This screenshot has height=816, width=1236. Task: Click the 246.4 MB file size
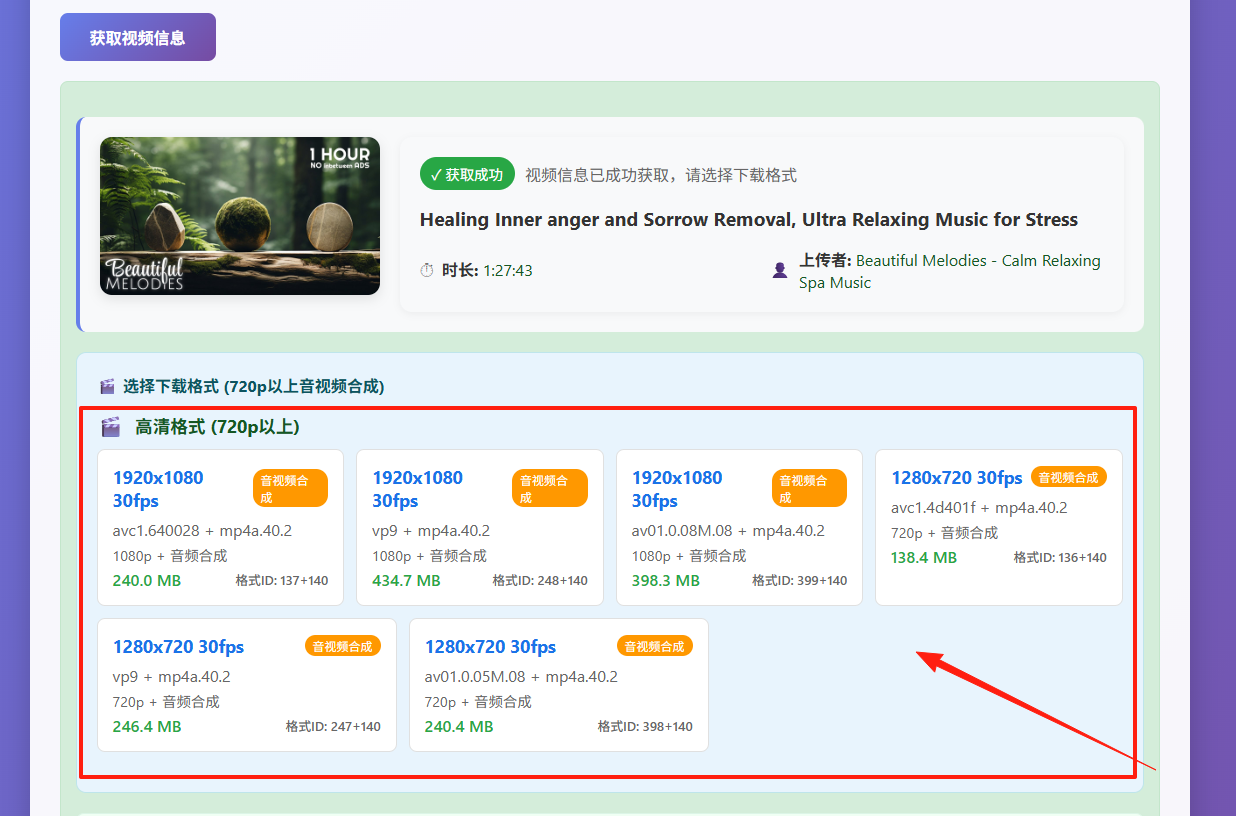click(x=147, y=726)
